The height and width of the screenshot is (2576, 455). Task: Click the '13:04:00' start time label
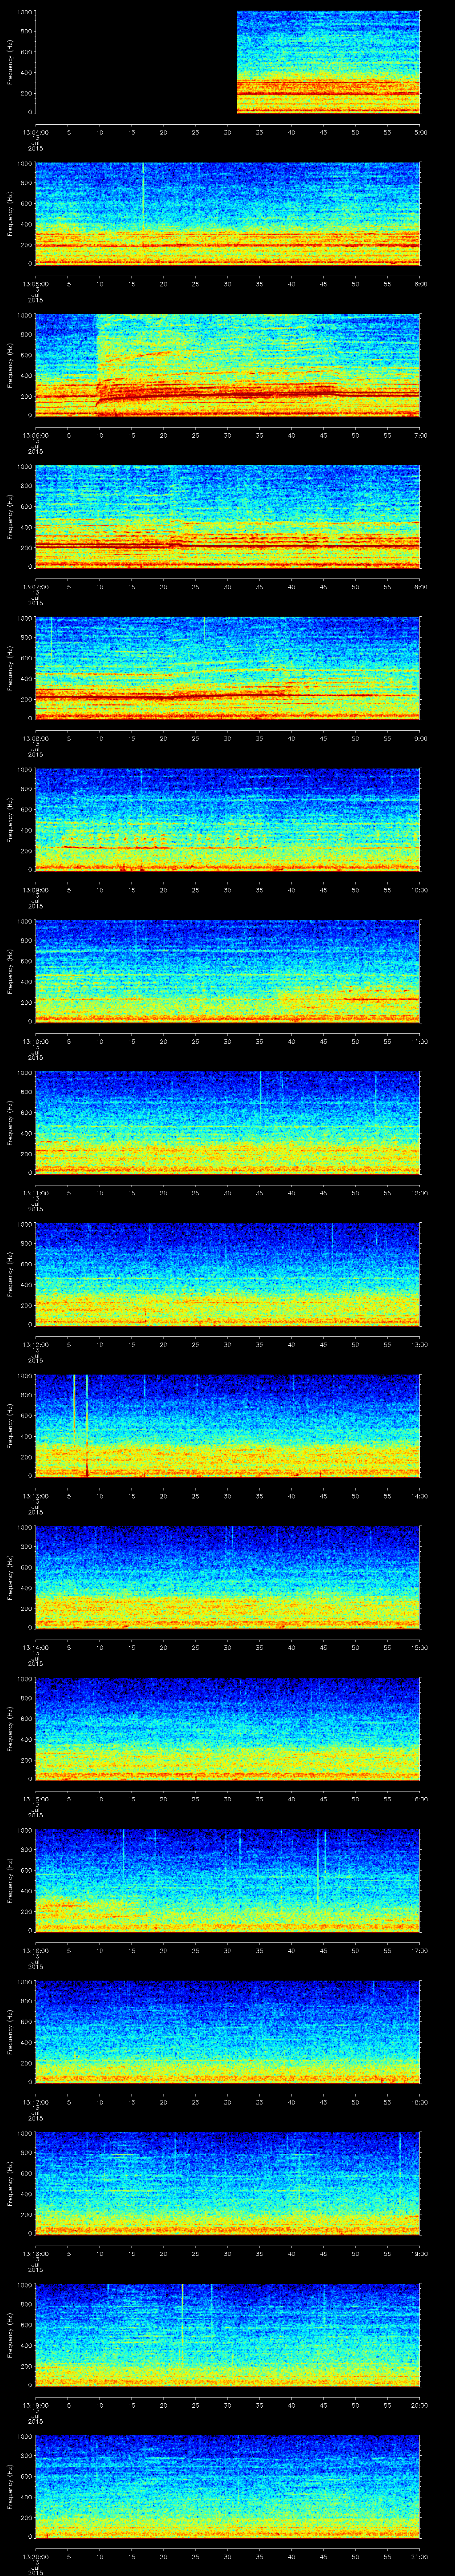coord(35,132)
